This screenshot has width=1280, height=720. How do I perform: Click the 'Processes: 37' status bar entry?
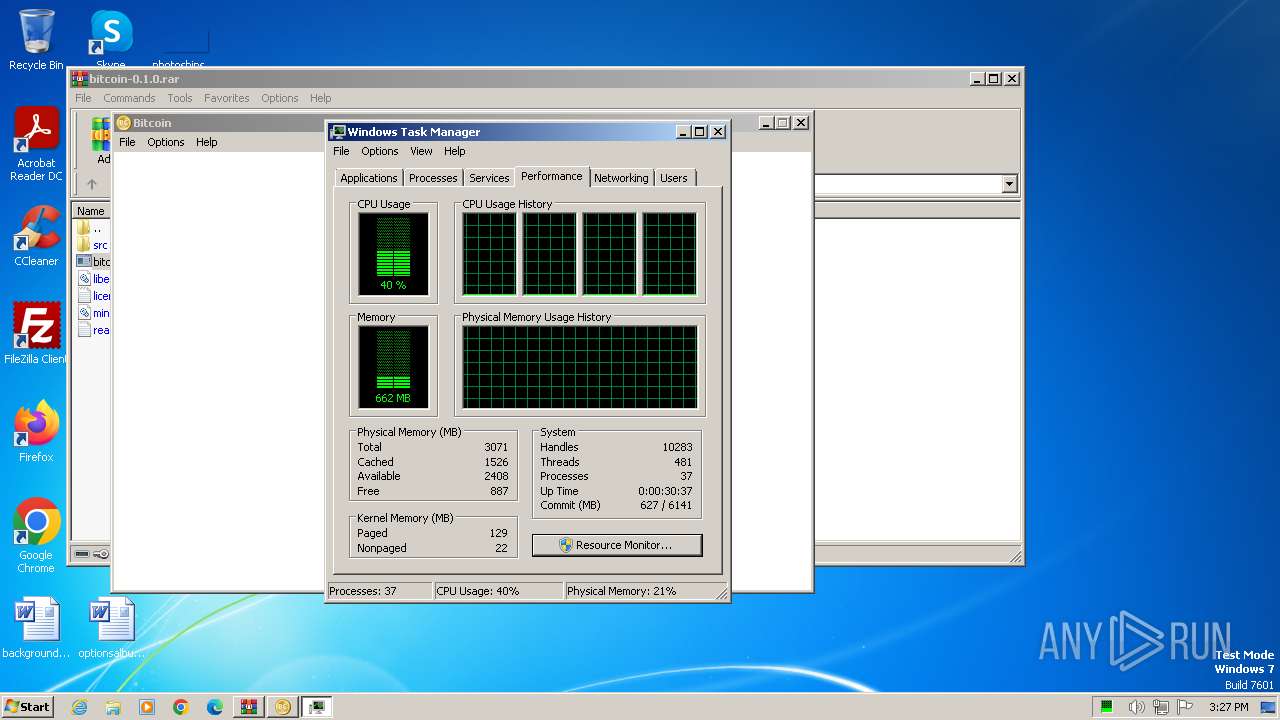coord(363,591)
